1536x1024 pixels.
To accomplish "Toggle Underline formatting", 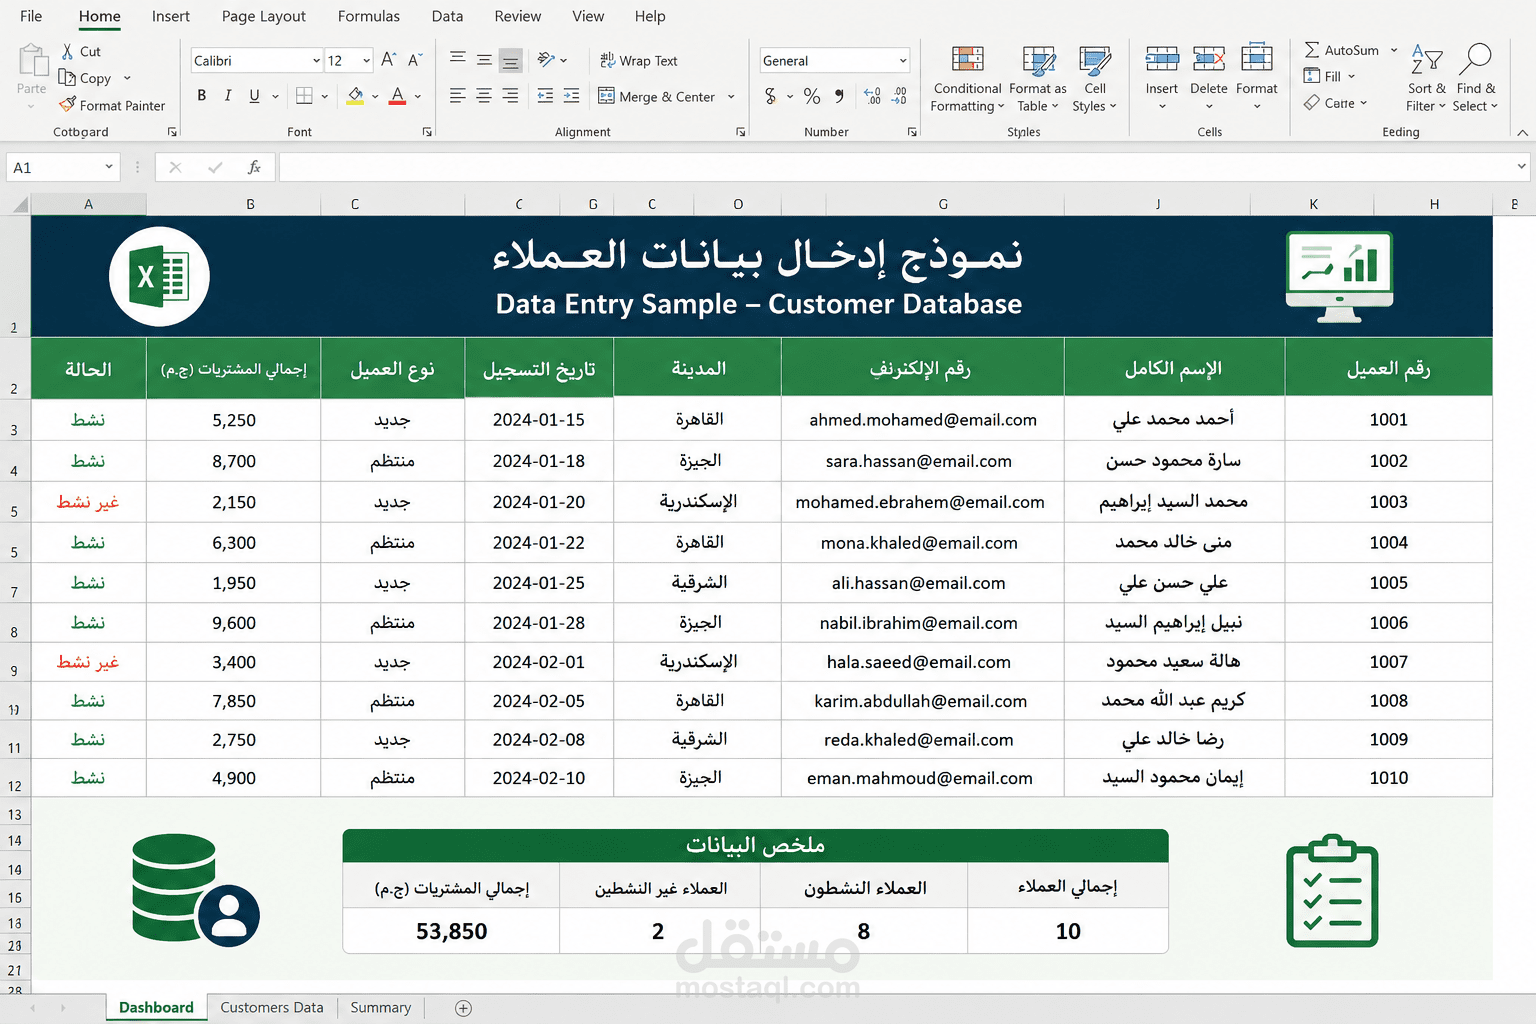I will (x=254, y=96).
